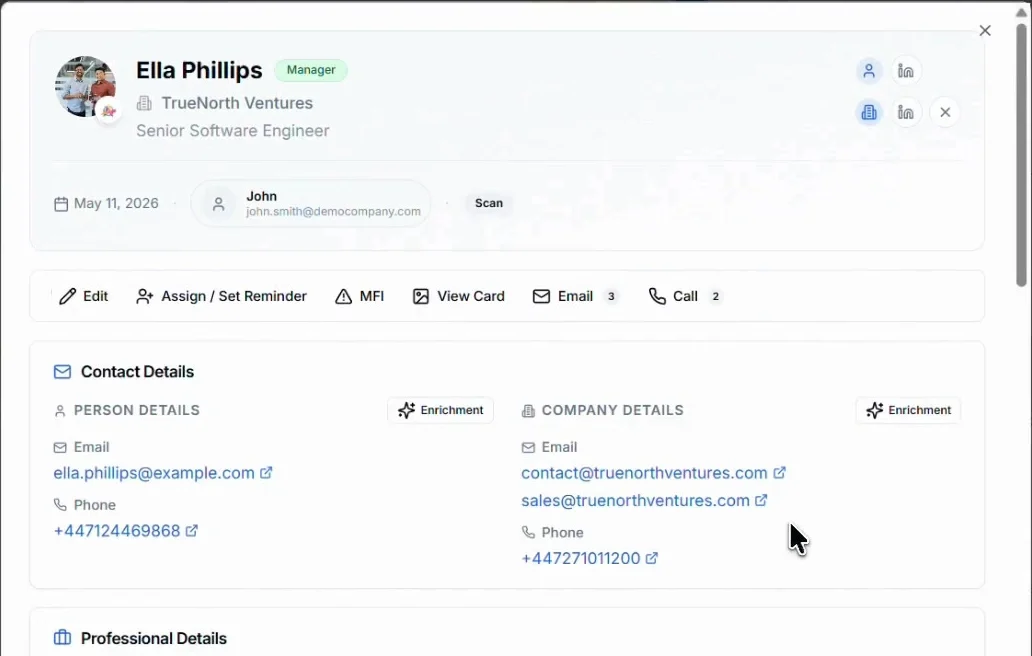
Task: Click Ella Phillips profile photo
Action: coord(86,86)
